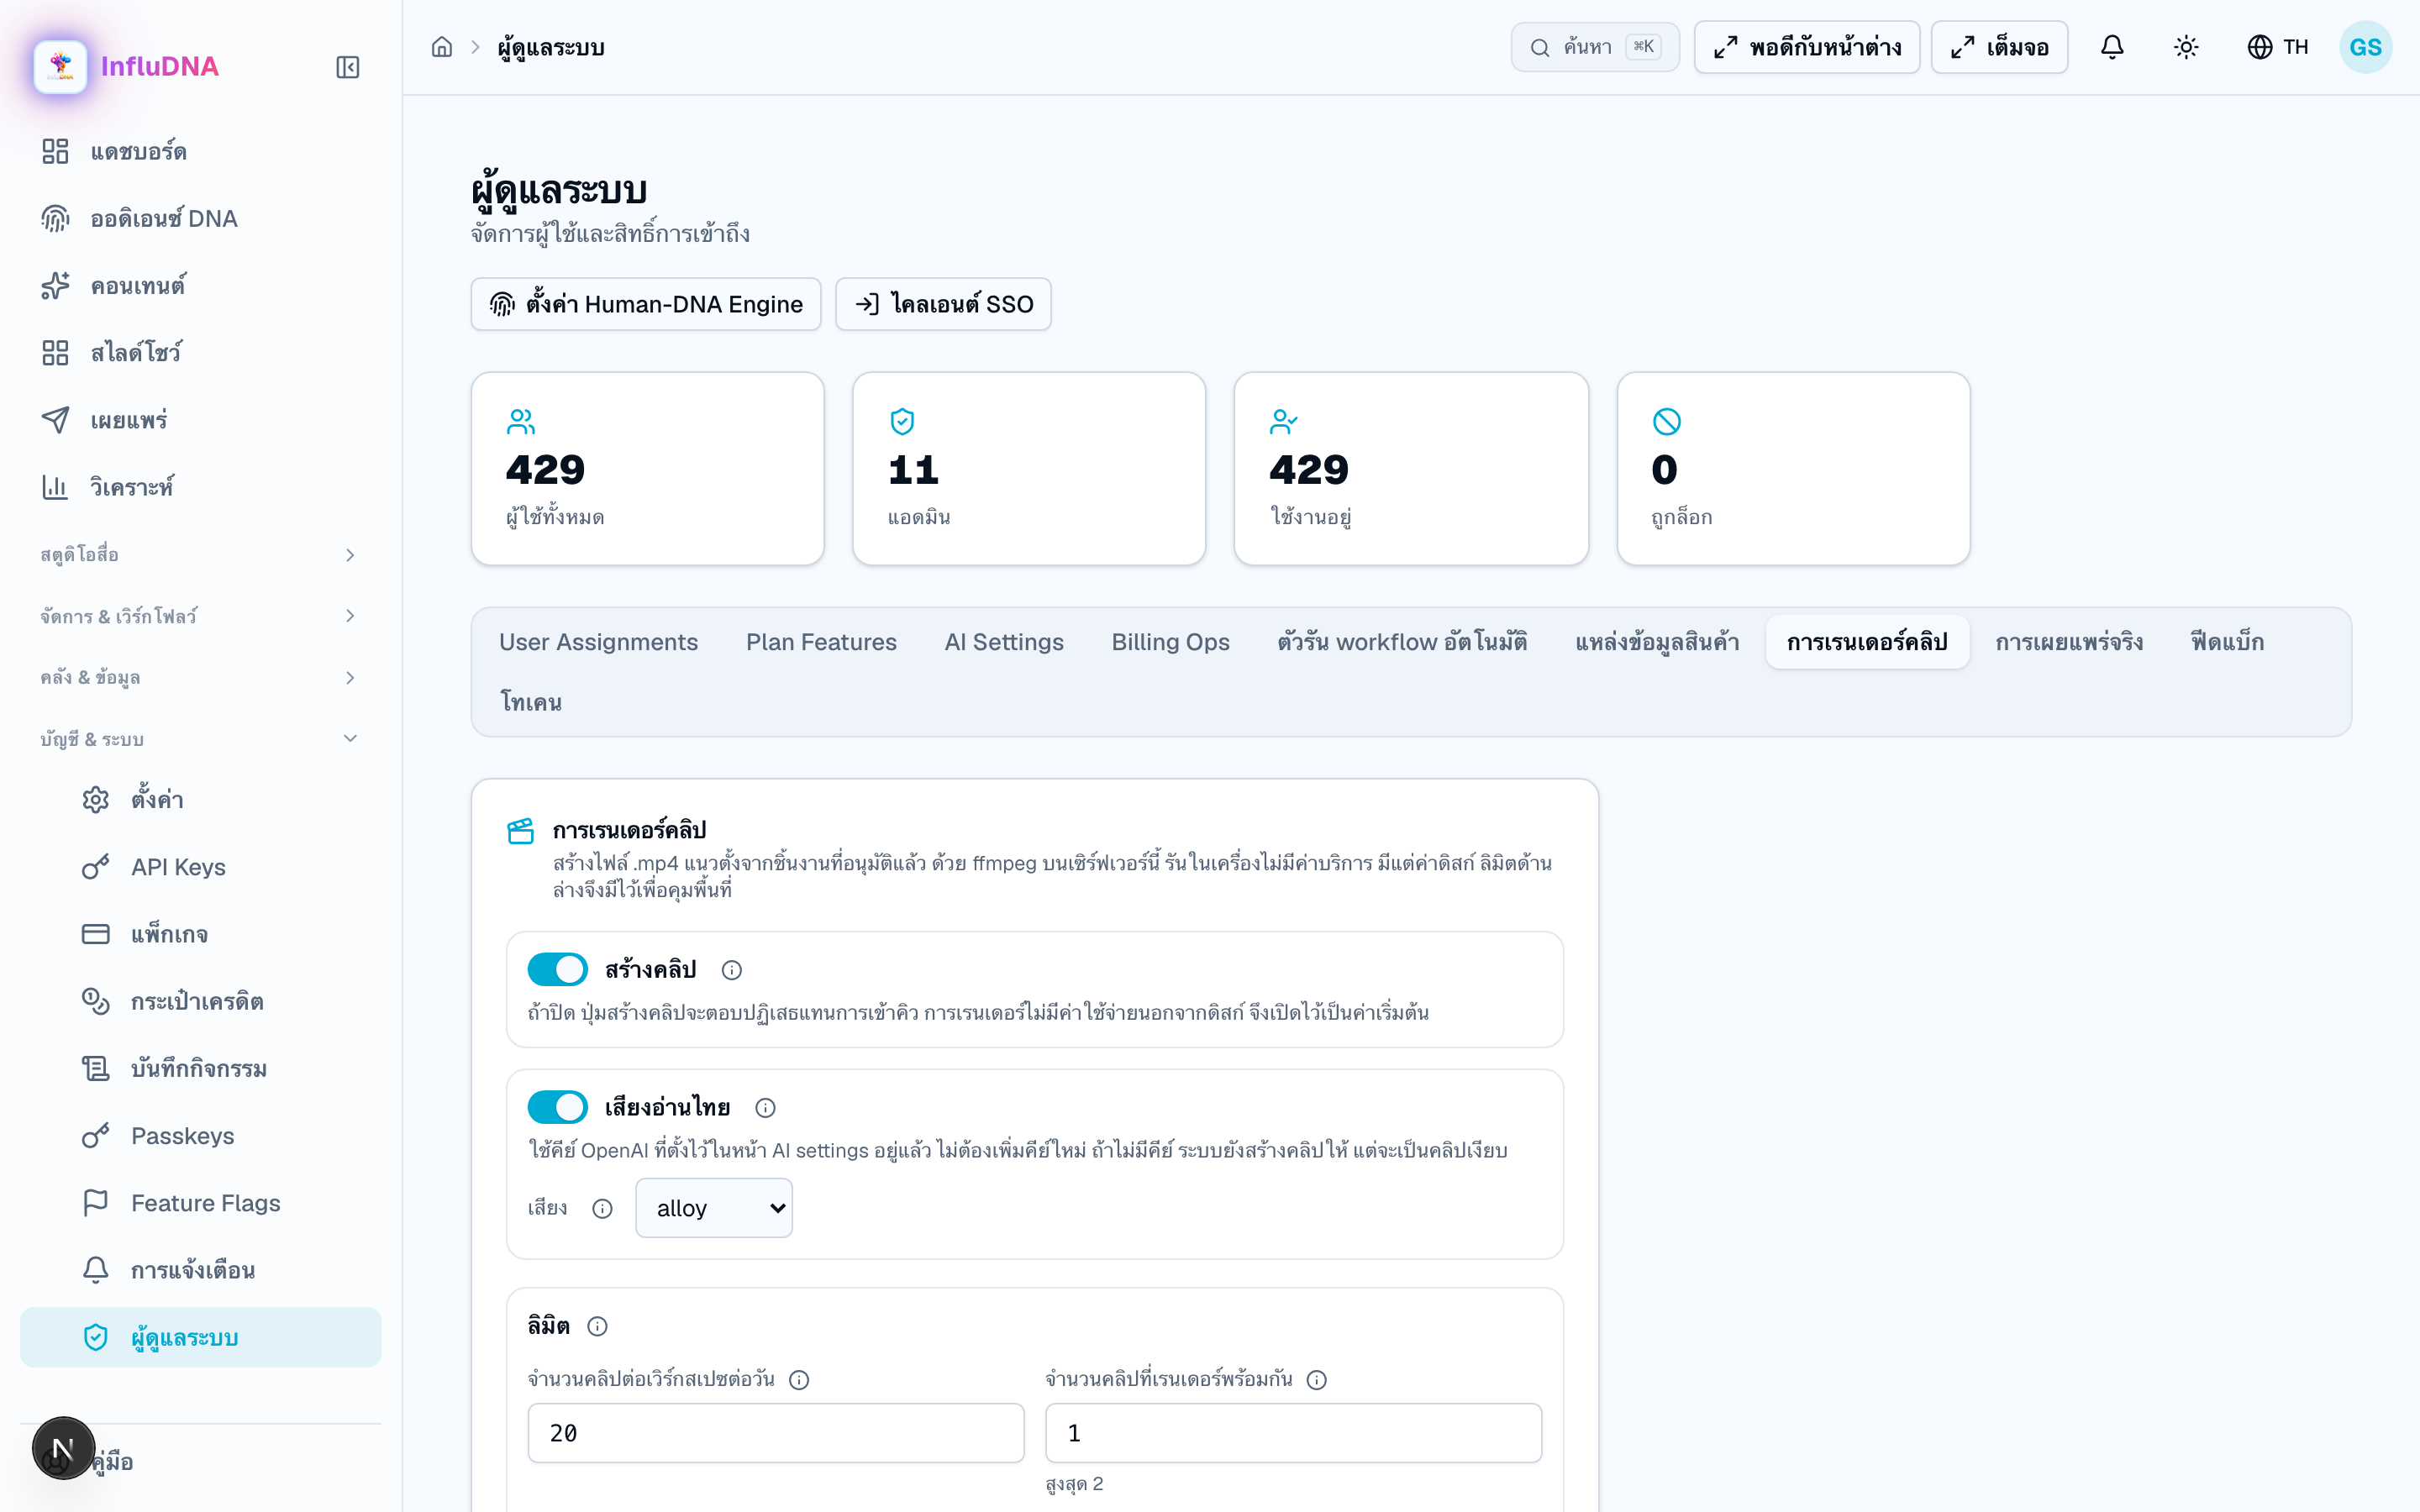2420x1512 pixels.
Task: Open the Billing Ops tab
Action: [x=1170, y=642]
